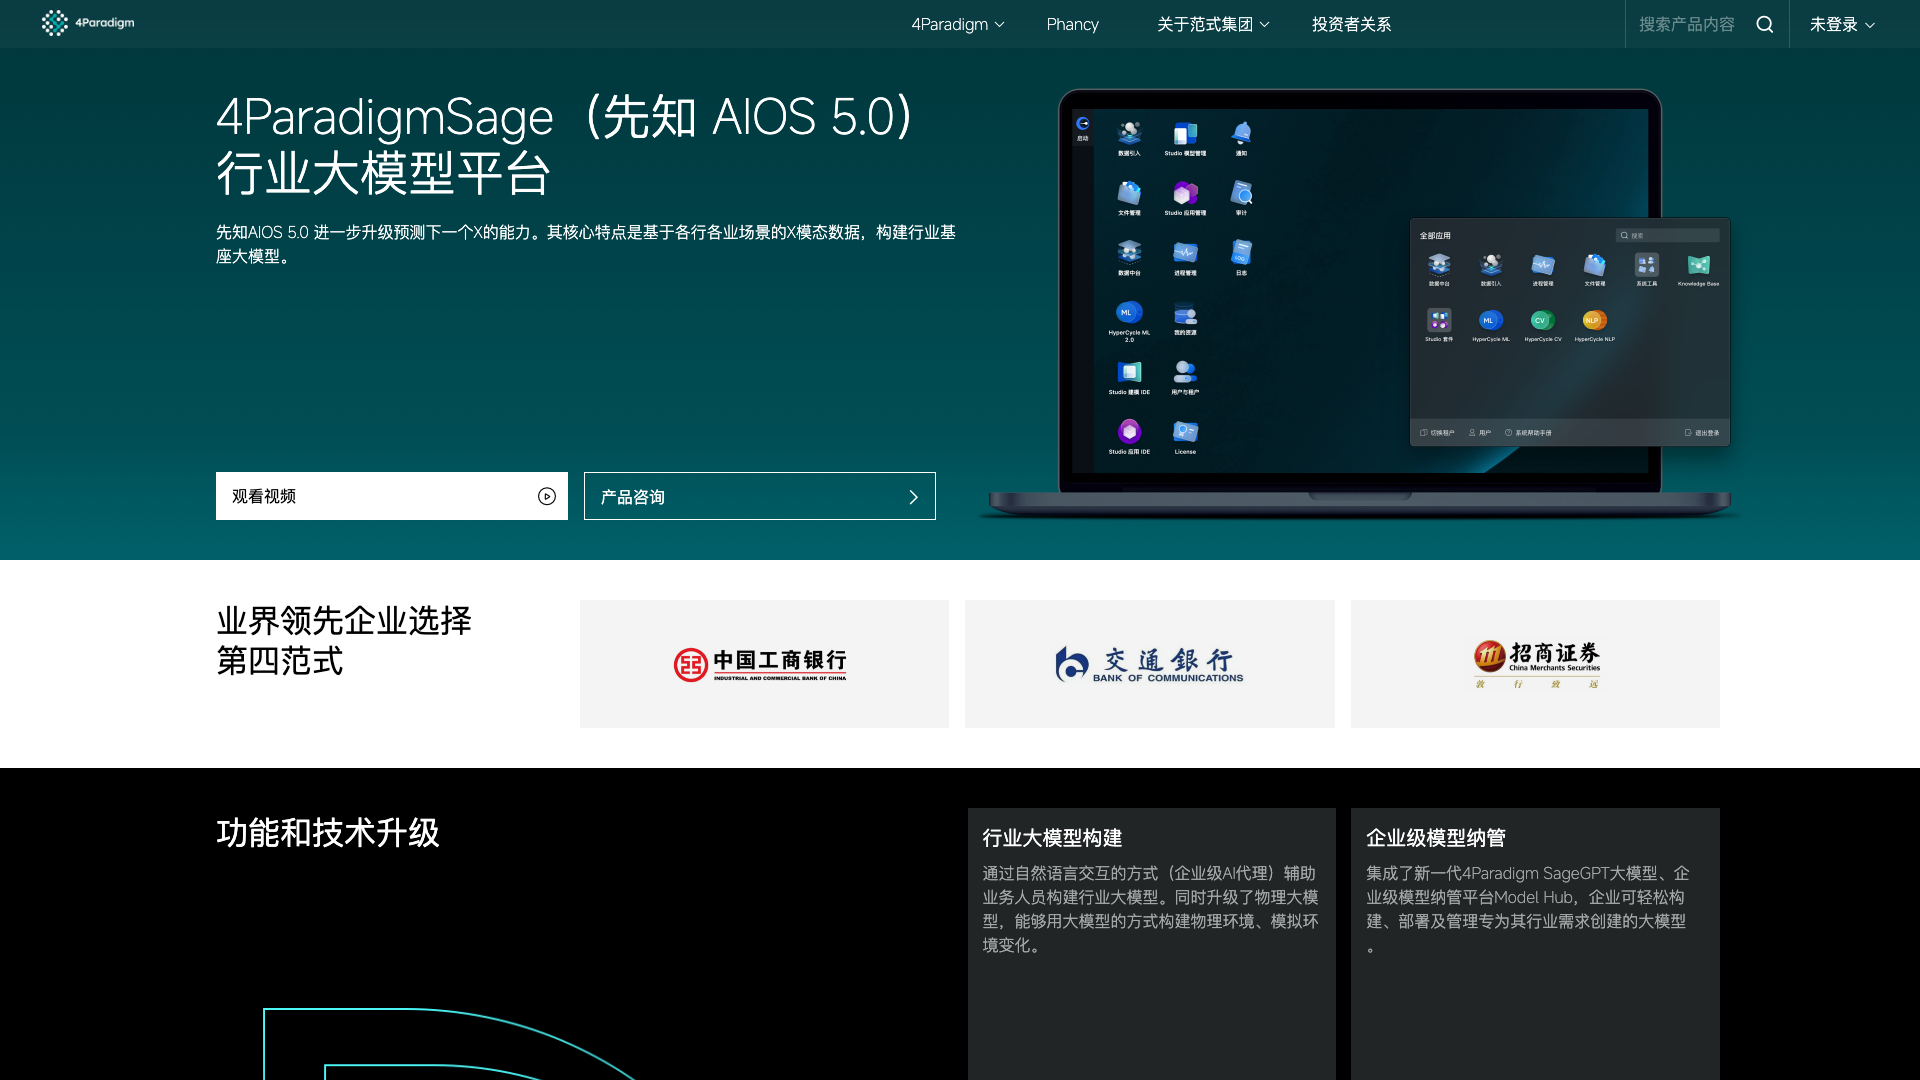The width and height of the screenshot is (1920, 1080).
Task: Click 退出登录 in the 全部应用 panel
Action: pos(1702,433)
